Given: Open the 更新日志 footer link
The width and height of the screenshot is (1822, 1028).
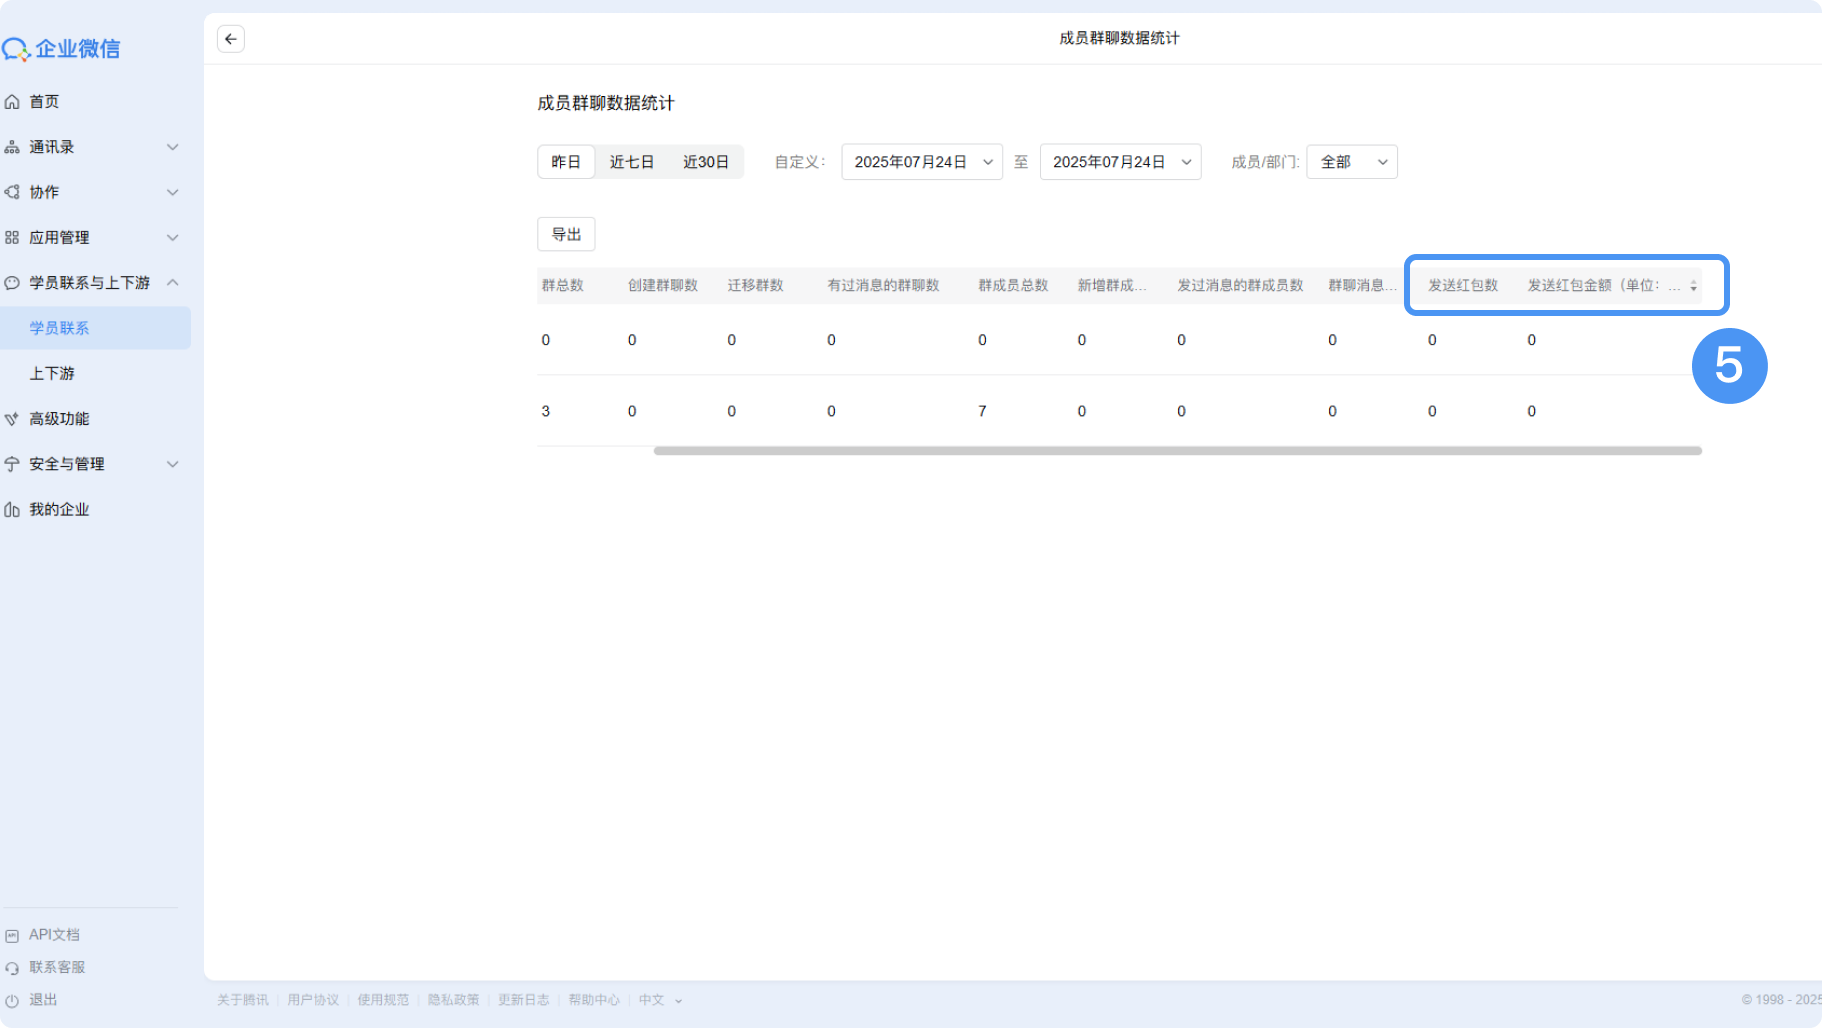Looking at the screenshot, I should coord(524,1000).
